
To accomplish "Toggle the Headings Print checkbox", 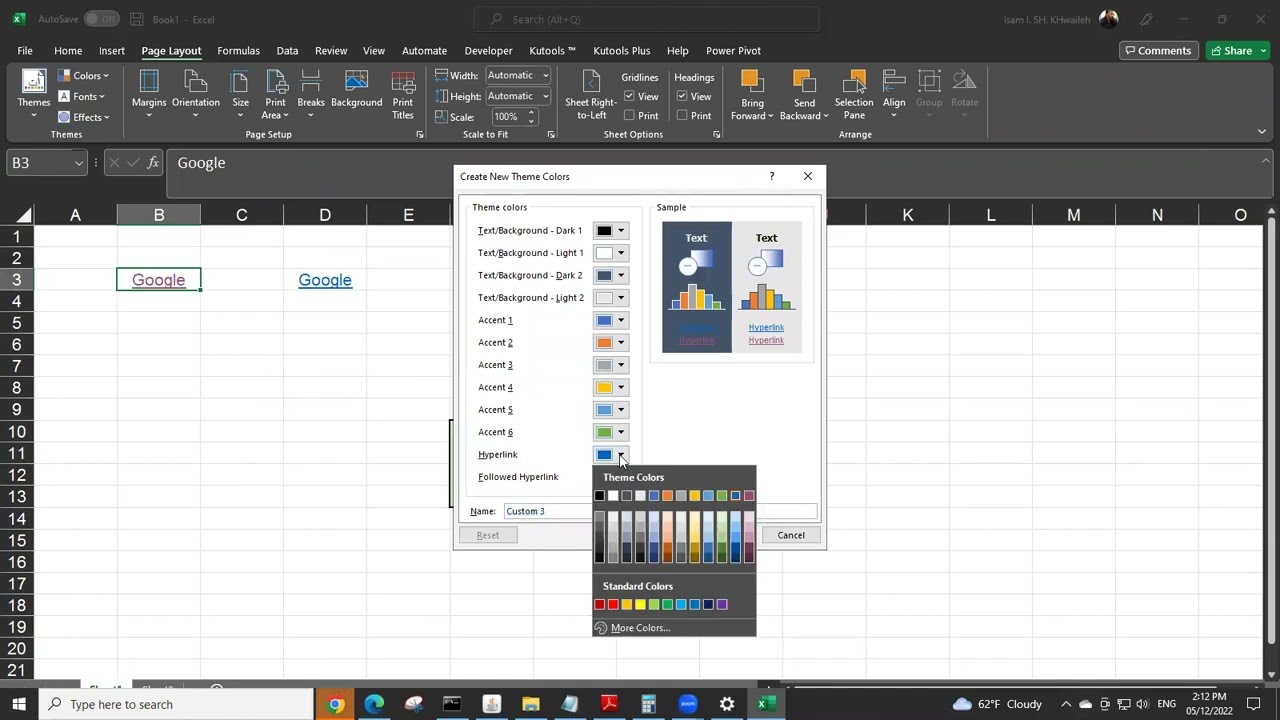I will (x=682, y=115).
